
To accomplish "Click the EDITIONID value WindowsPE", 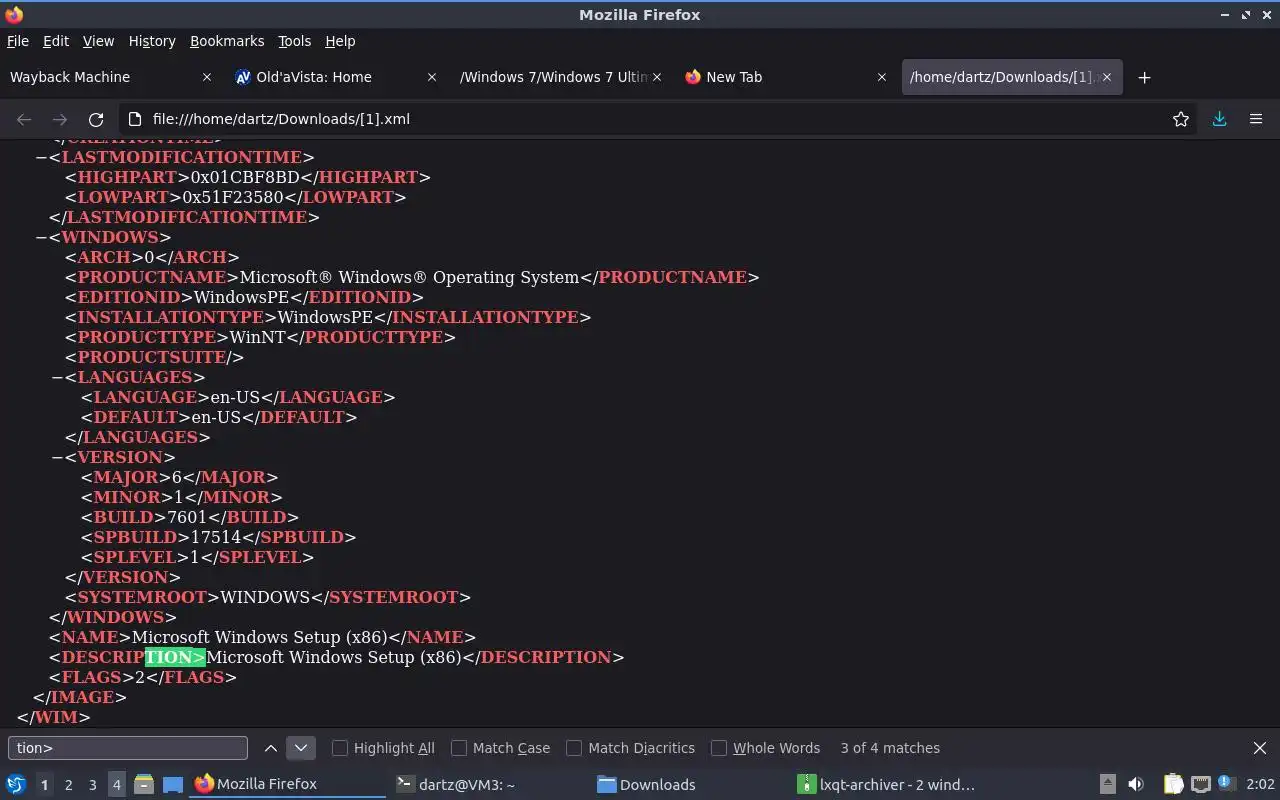I will pos(241,297).
